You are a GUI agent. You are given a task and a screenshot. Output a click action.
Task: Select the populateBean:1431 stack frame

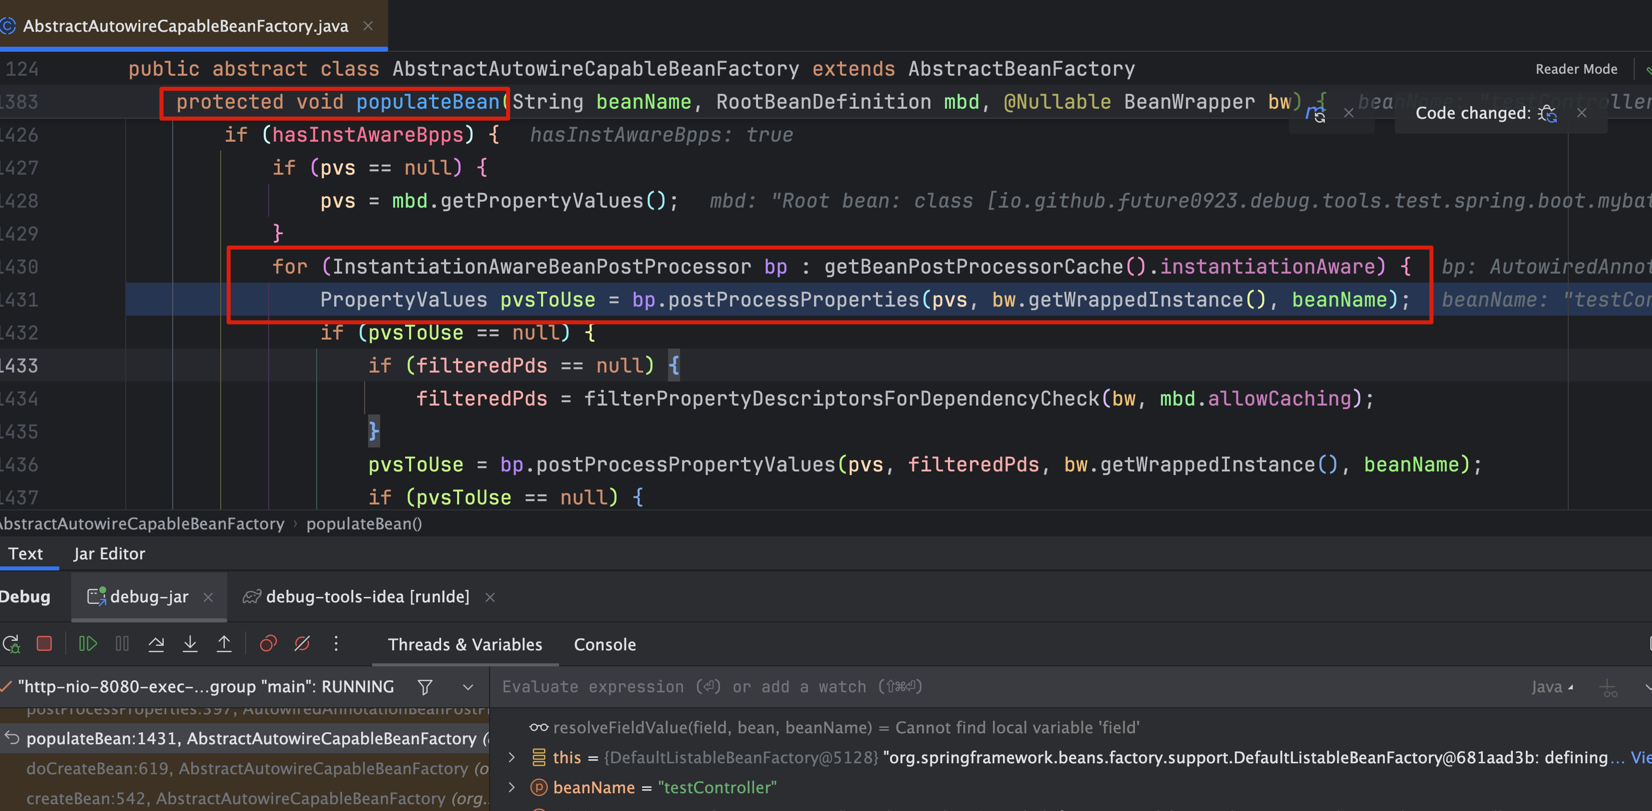(x=245, y=739)
